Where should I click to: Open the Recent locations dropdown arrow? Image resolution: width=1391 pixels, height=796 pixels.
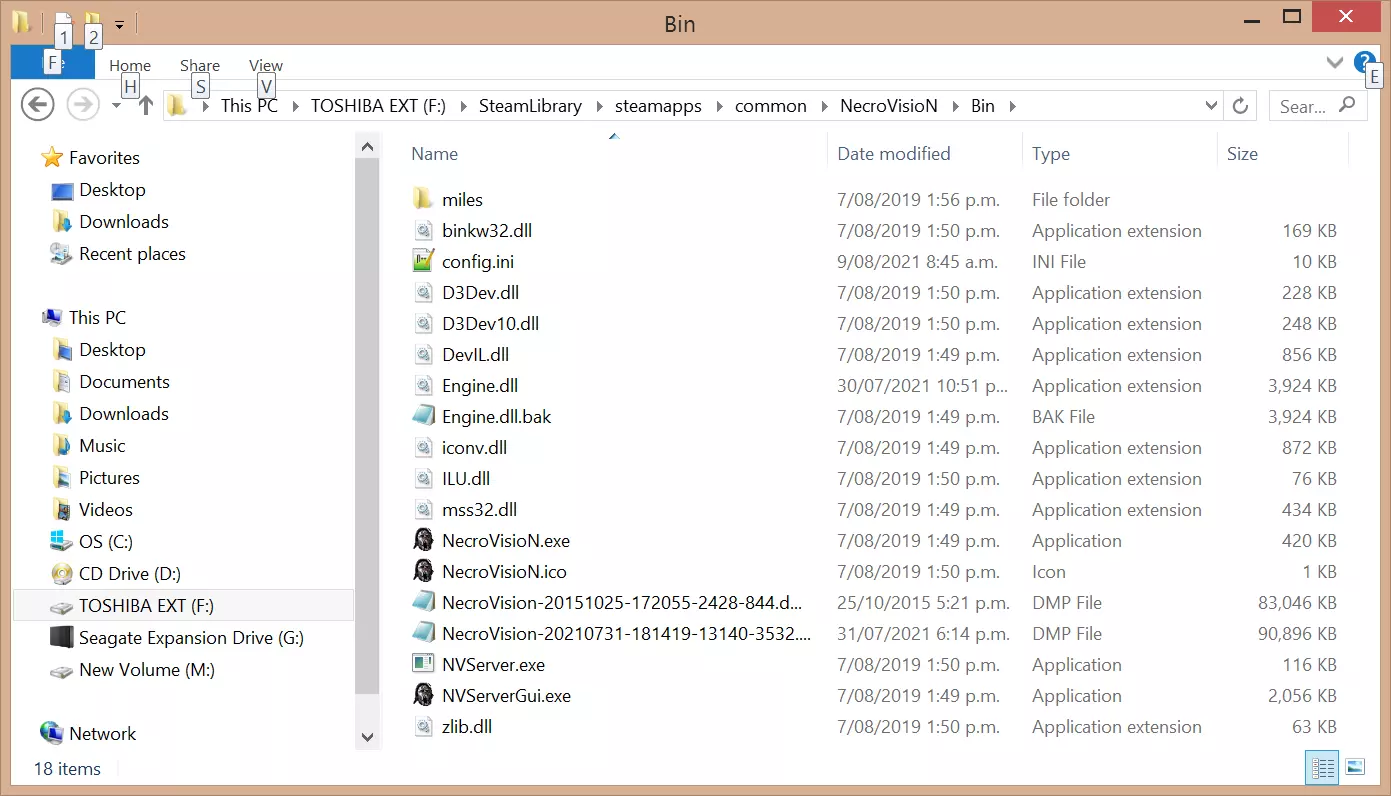pos(116,105)
